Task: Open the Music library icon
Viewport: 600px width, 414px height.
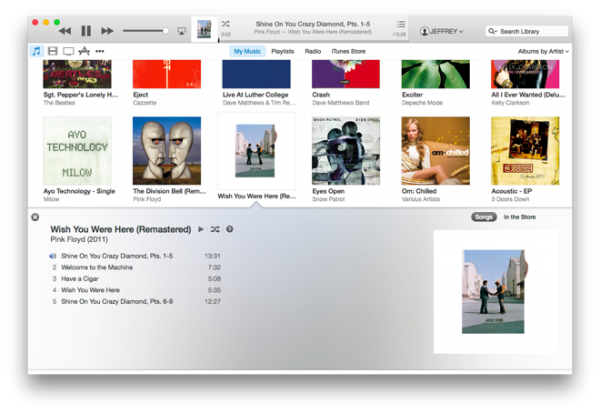Action: coord(36,51)
